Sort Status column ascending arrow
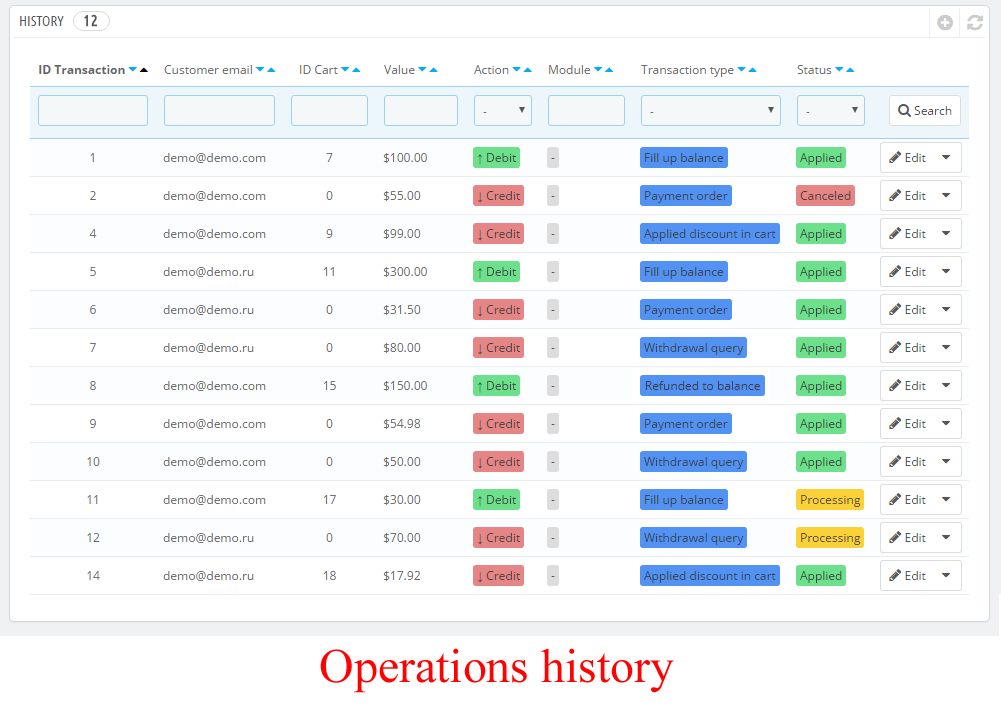The image size is (1001, 707). click(x=850, y=70)
